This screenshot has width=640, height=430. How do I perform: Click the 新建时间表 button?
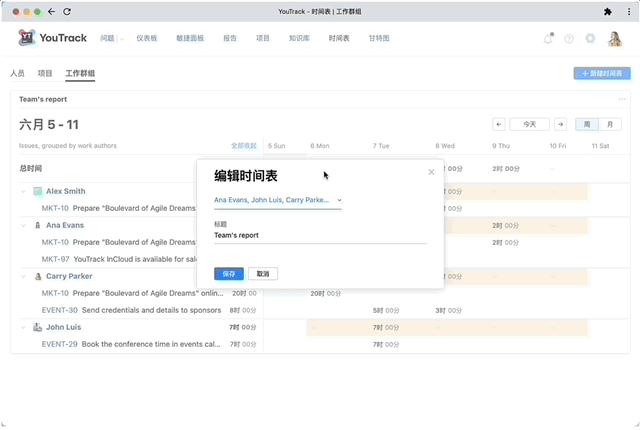point(602,73)
